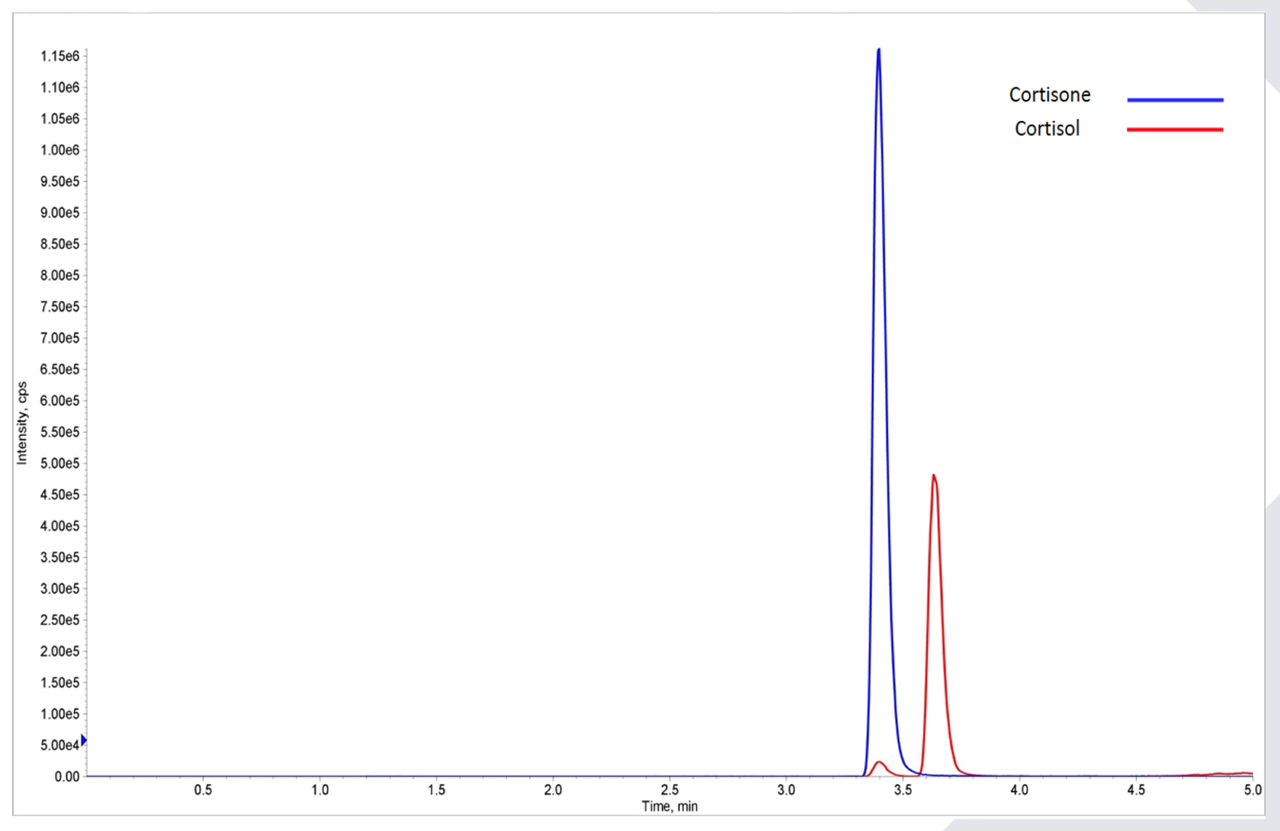The image size is (1280, 831).
Task: Click the red Cortisol legend line swatch
Action: coord(1175,130)
